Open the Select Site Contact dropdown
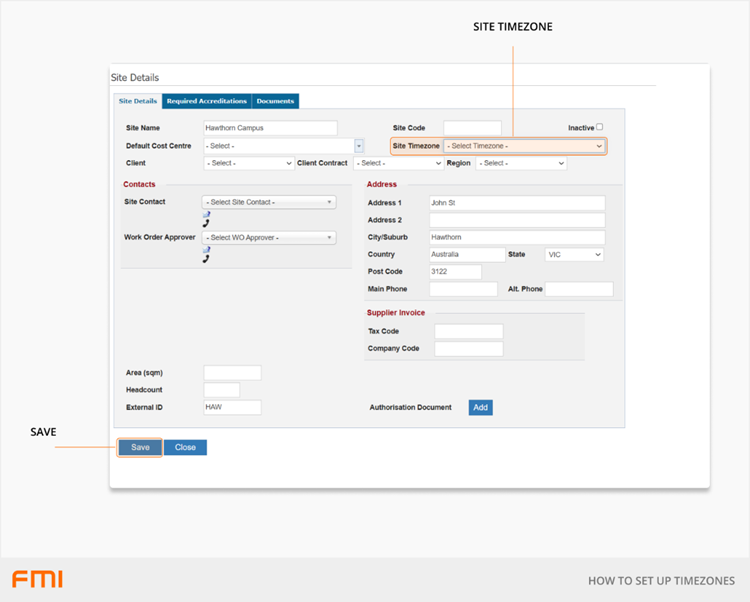750x602 pixels. pyautogui.click(x=269, y=202)
